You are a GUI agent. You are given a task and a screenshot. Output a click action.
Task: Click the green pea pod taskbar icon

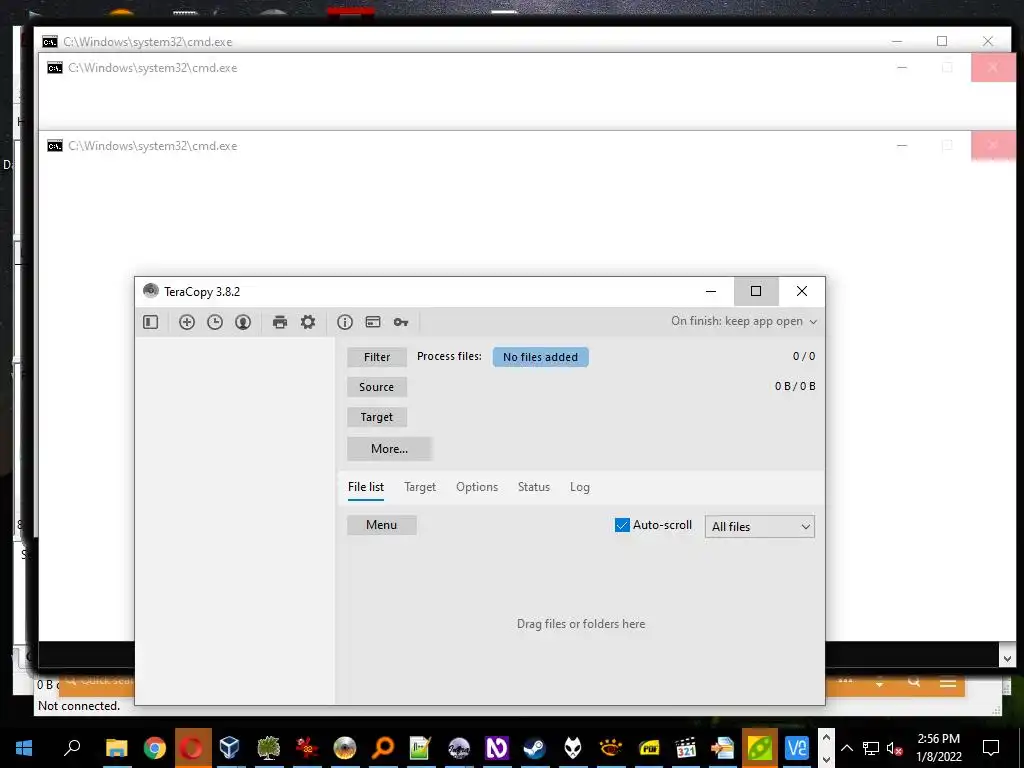[760, 748]
